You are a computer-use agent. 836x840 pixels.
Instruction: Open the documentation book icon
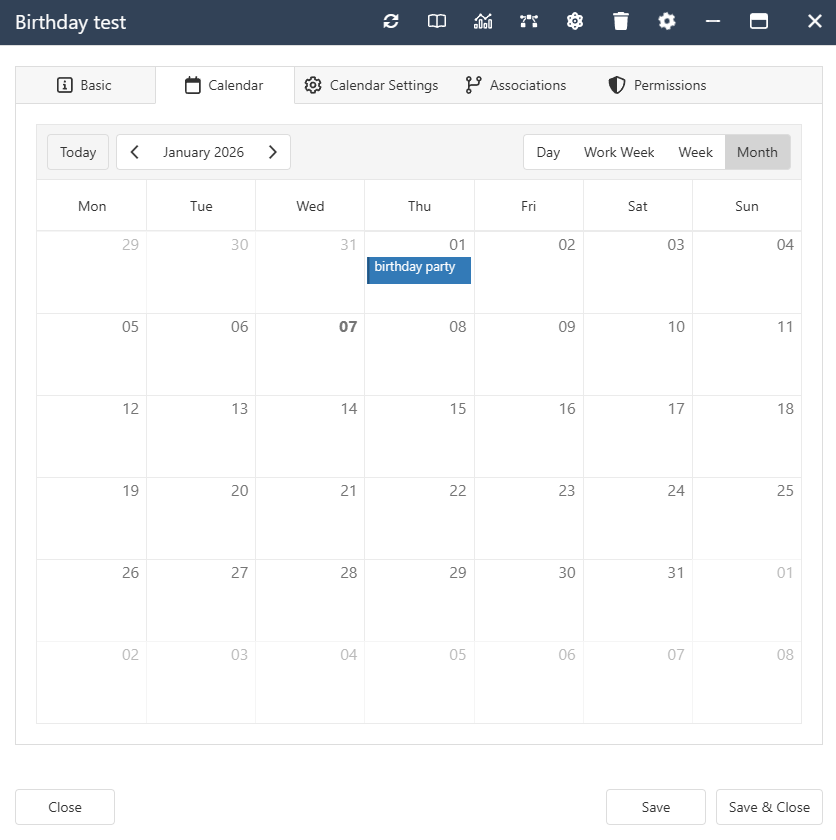click(x=437, y=21)
